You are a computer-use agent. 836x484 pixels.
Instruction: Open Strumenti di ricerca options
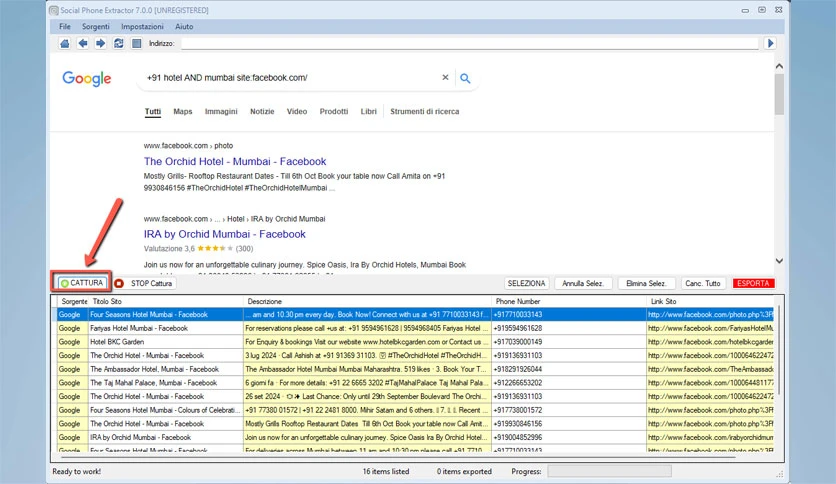[x=424, y=111]
